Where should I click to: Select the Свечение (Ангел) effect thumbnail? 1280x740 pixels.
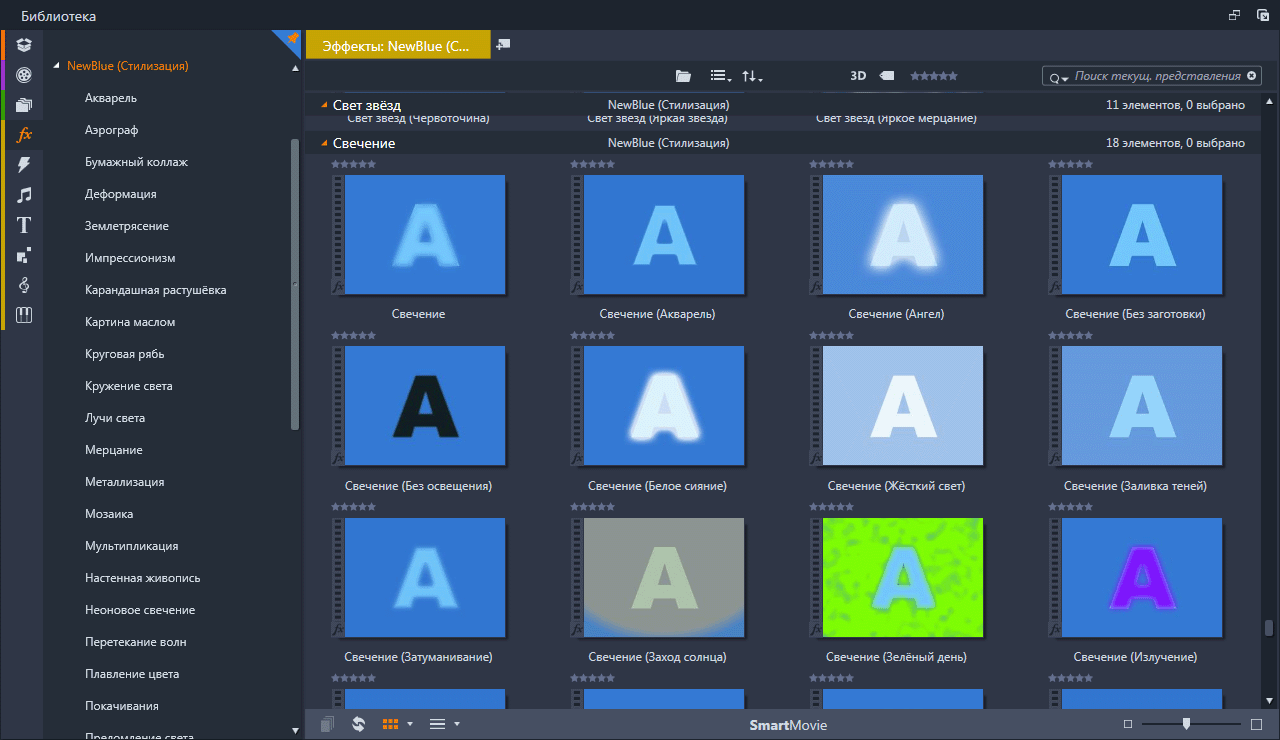[902, 235]
